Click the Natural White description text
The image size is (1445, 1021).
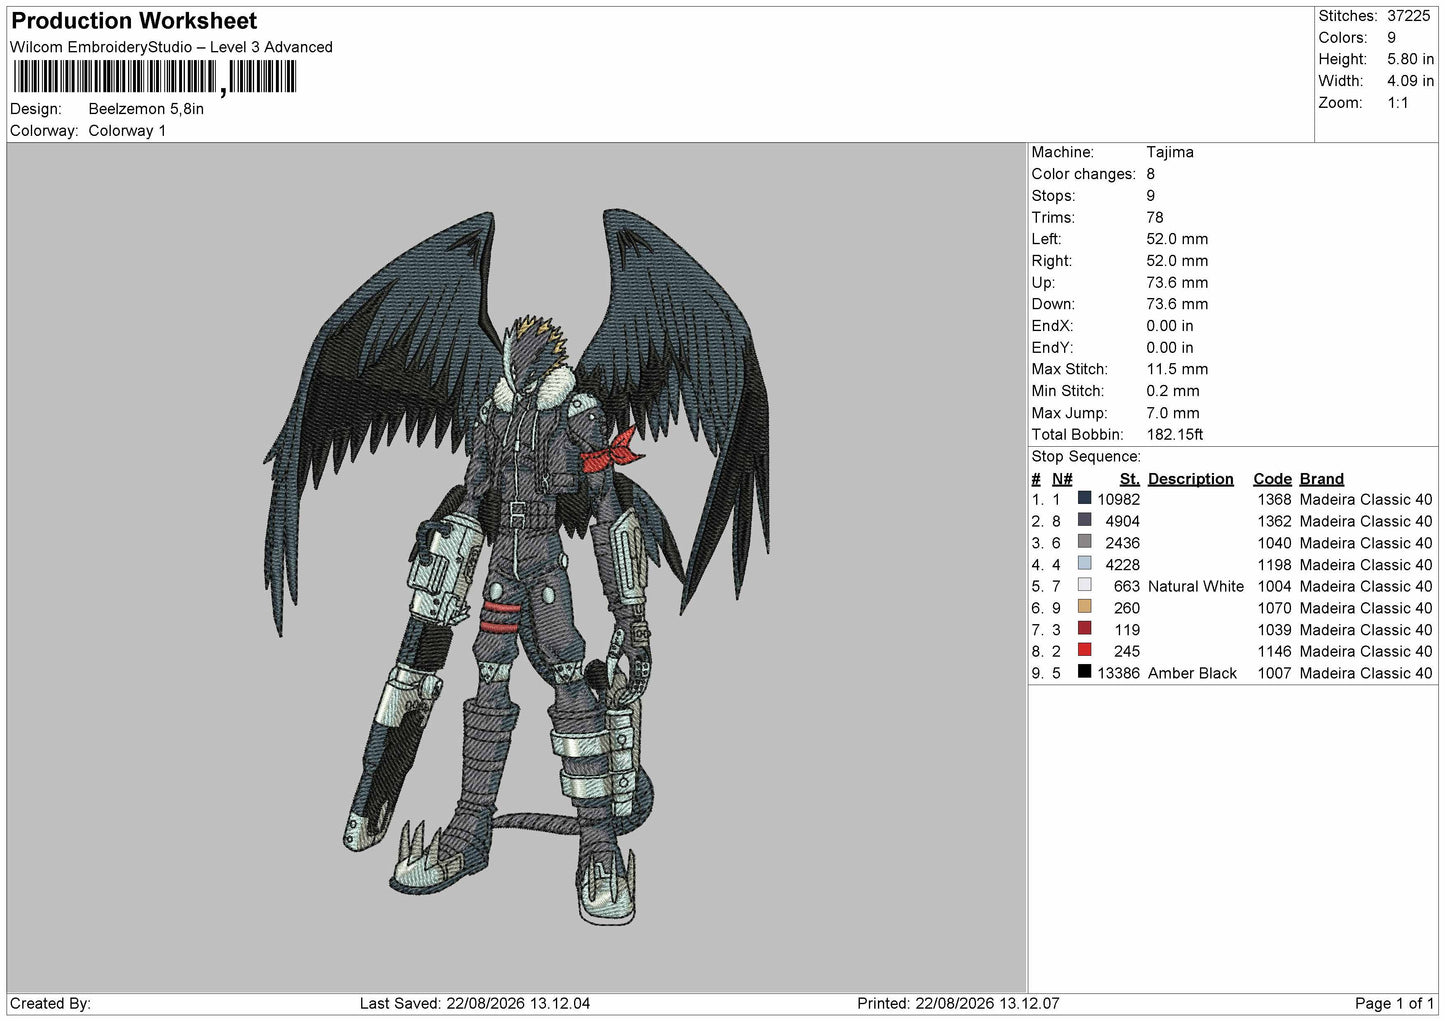coord(1196,587)
